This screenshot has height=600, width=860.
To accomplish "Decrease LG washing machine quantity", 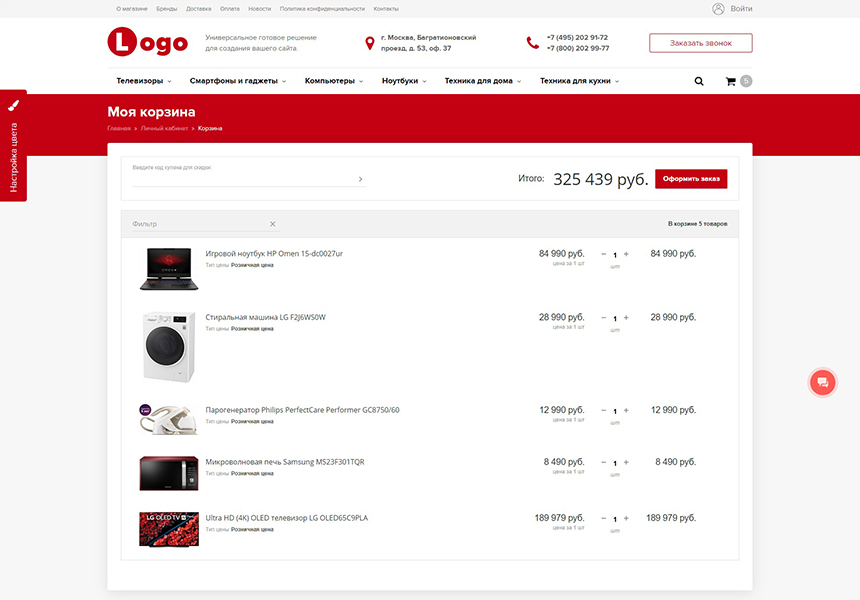I will [x=604, y=318].
